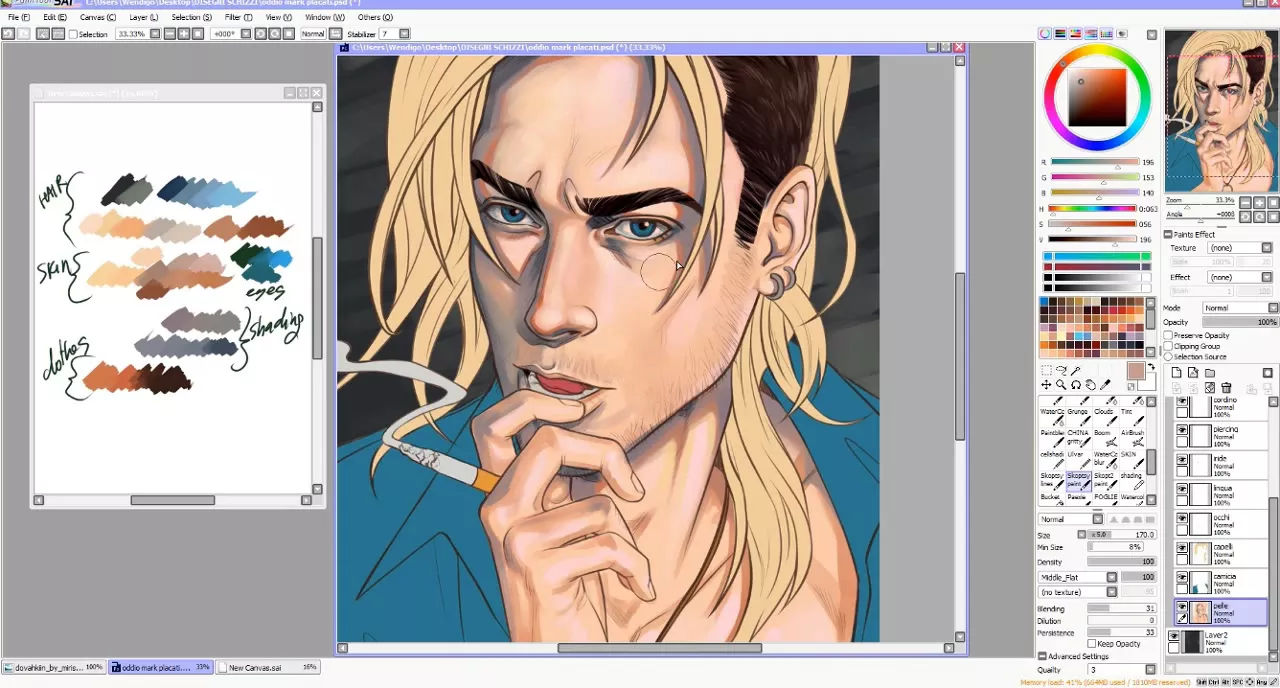Collapse the Advanced Settings section

[1042, 657]
